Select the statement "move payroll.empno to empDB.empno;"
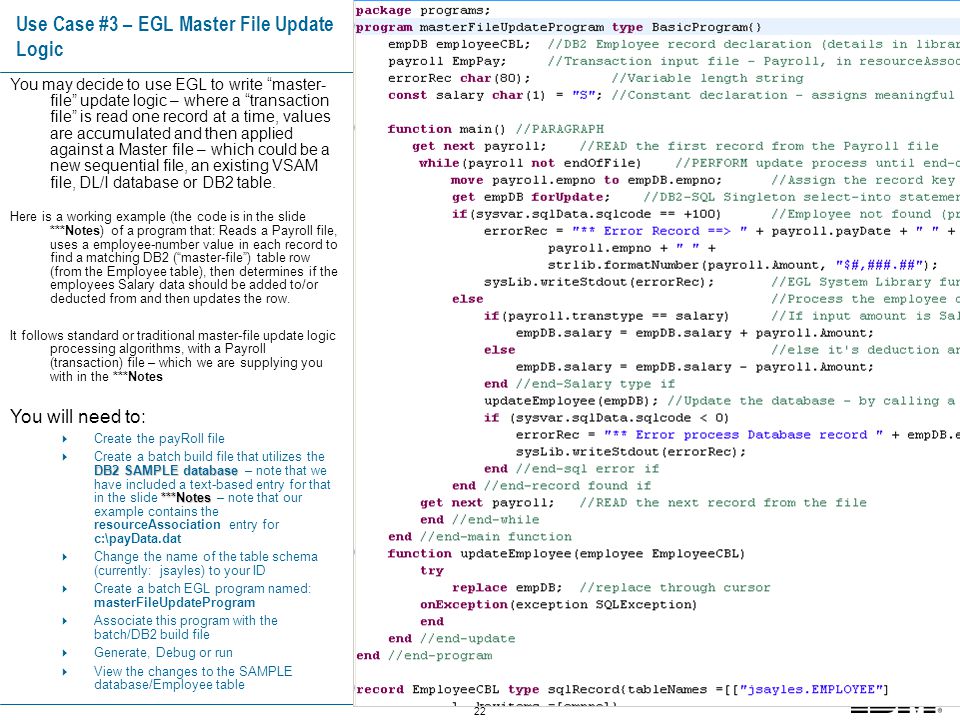Image resolution: width=960 pixels, height=720 pixels. pyautogui.click(x=587, y=181)
